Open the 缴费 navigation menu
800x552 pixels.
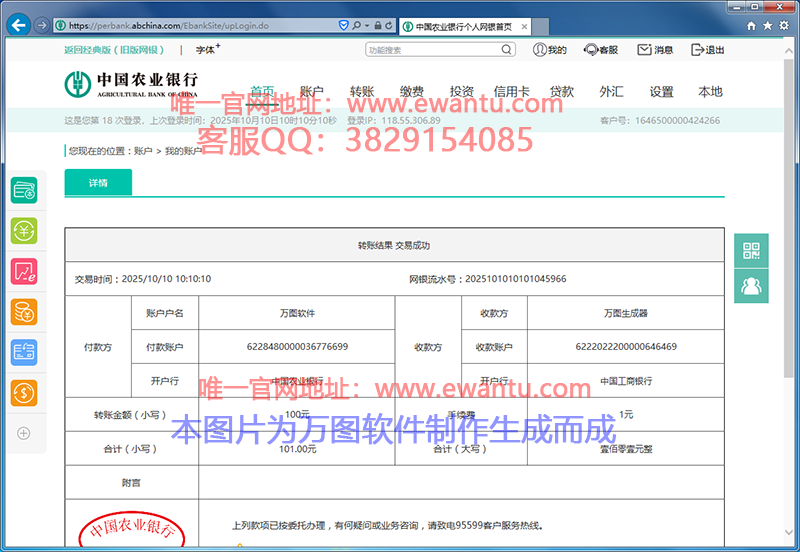click(412, 92)
